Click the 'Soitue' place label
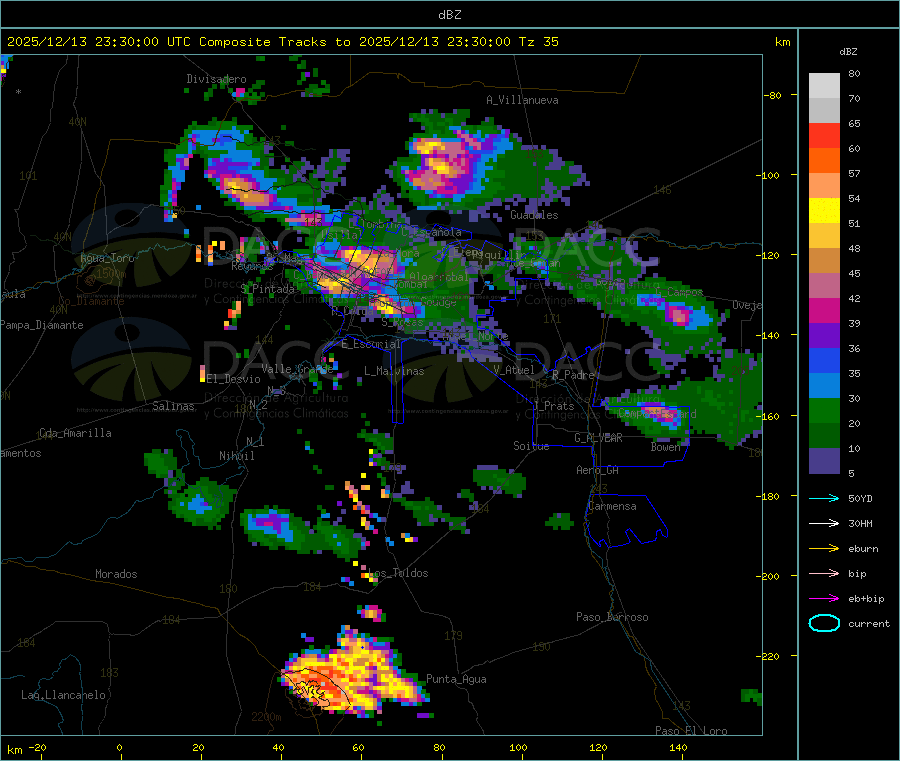The height and width of the screenshot is (761, 900). 531,446
